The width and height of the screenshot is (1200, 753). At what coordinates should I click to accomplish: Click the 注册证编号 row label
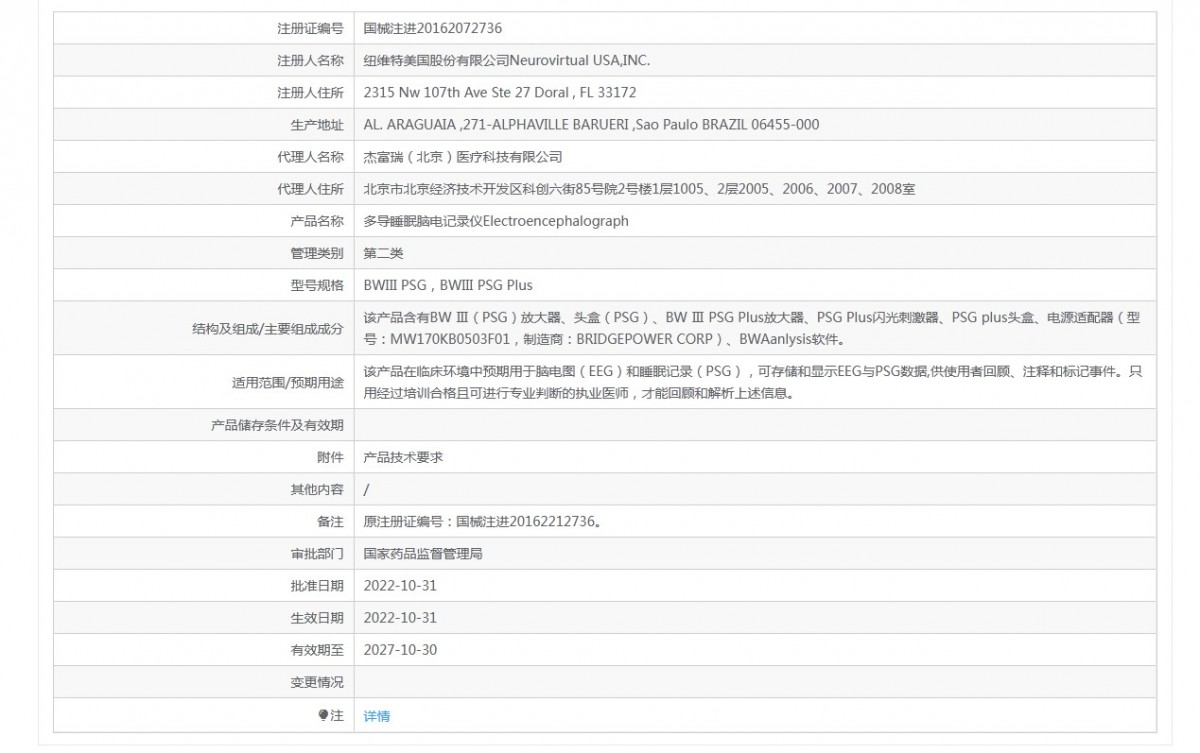[x=310, y=28]
